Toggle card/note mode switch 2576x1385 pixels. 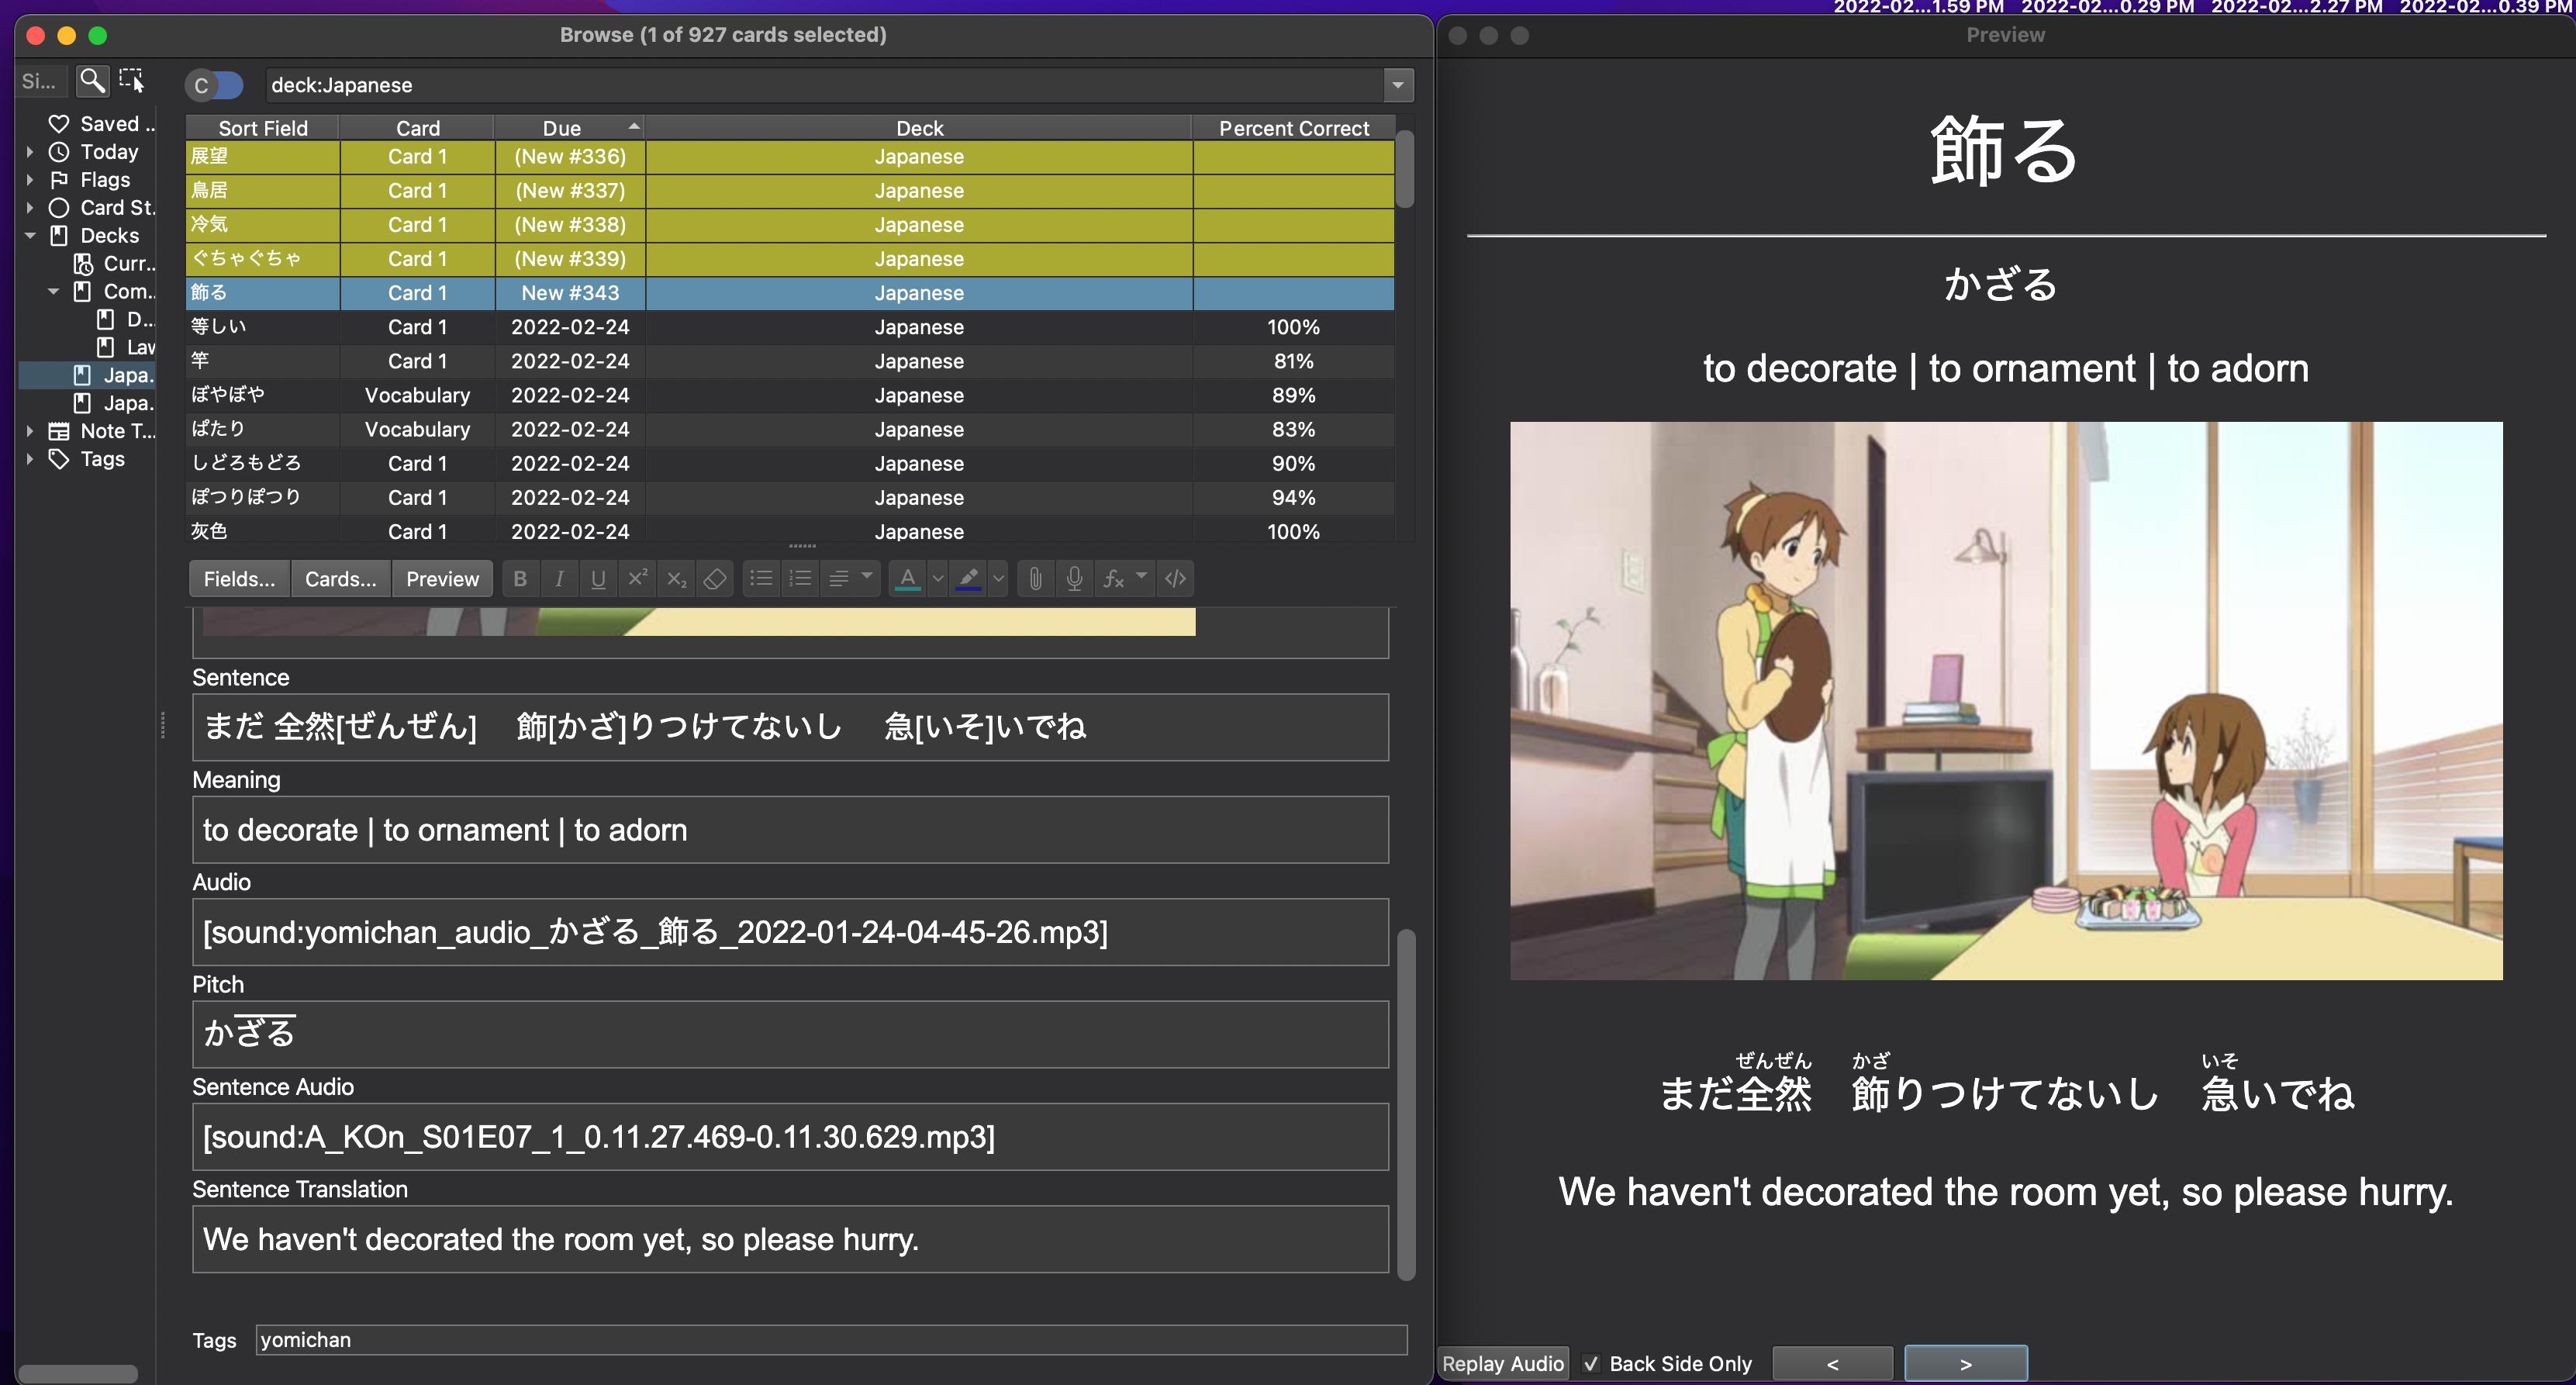tap(214, 85)
